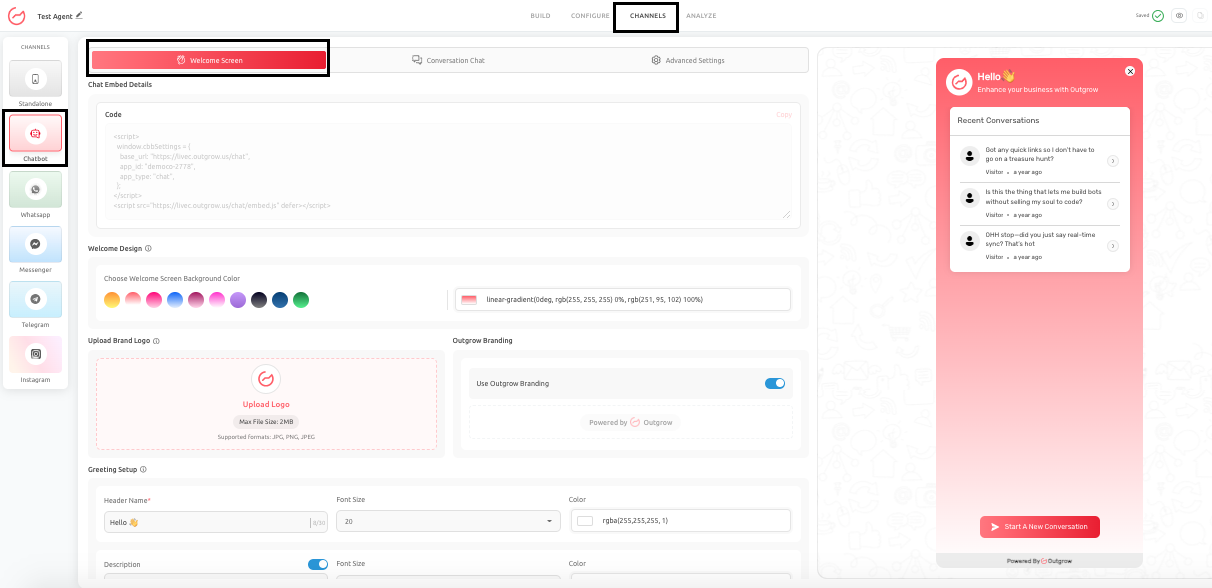Click the Outgrow logo in chat preview header
This screenshot has width=1212, height=588.
pos(959,82)
